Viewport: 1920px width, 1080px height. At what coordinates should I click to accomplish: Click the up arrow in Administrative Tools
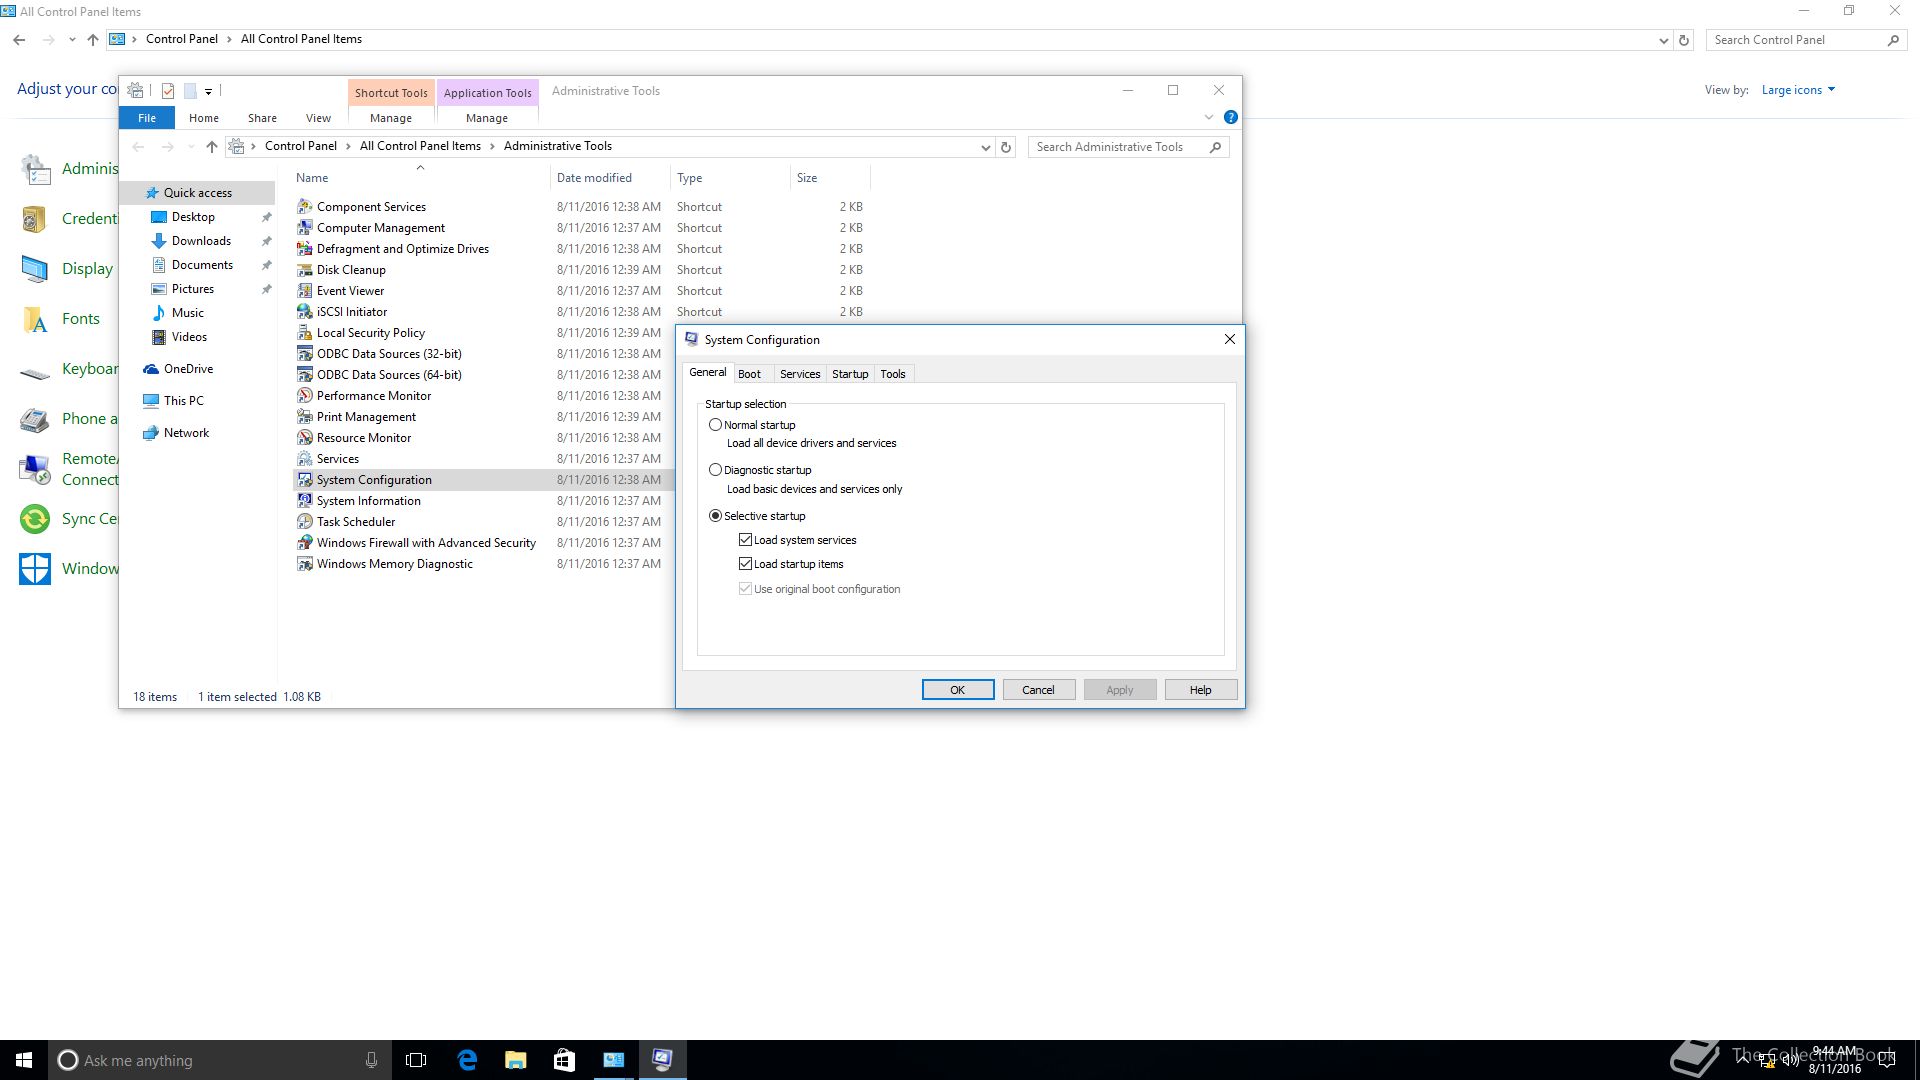(x=211, y=147)
